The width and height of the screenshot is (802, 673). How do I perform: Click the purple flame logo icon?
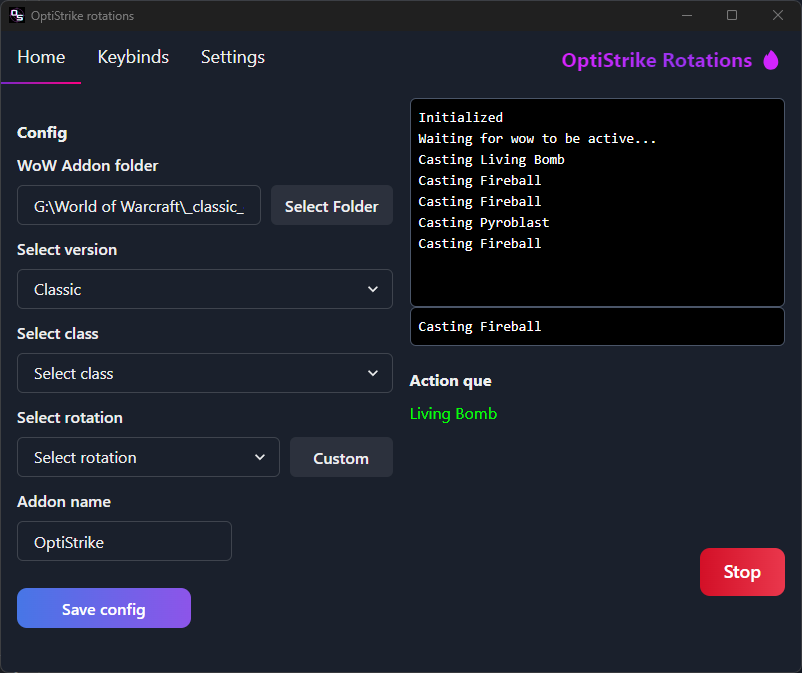pyautogui.click(x=771, y=60)
